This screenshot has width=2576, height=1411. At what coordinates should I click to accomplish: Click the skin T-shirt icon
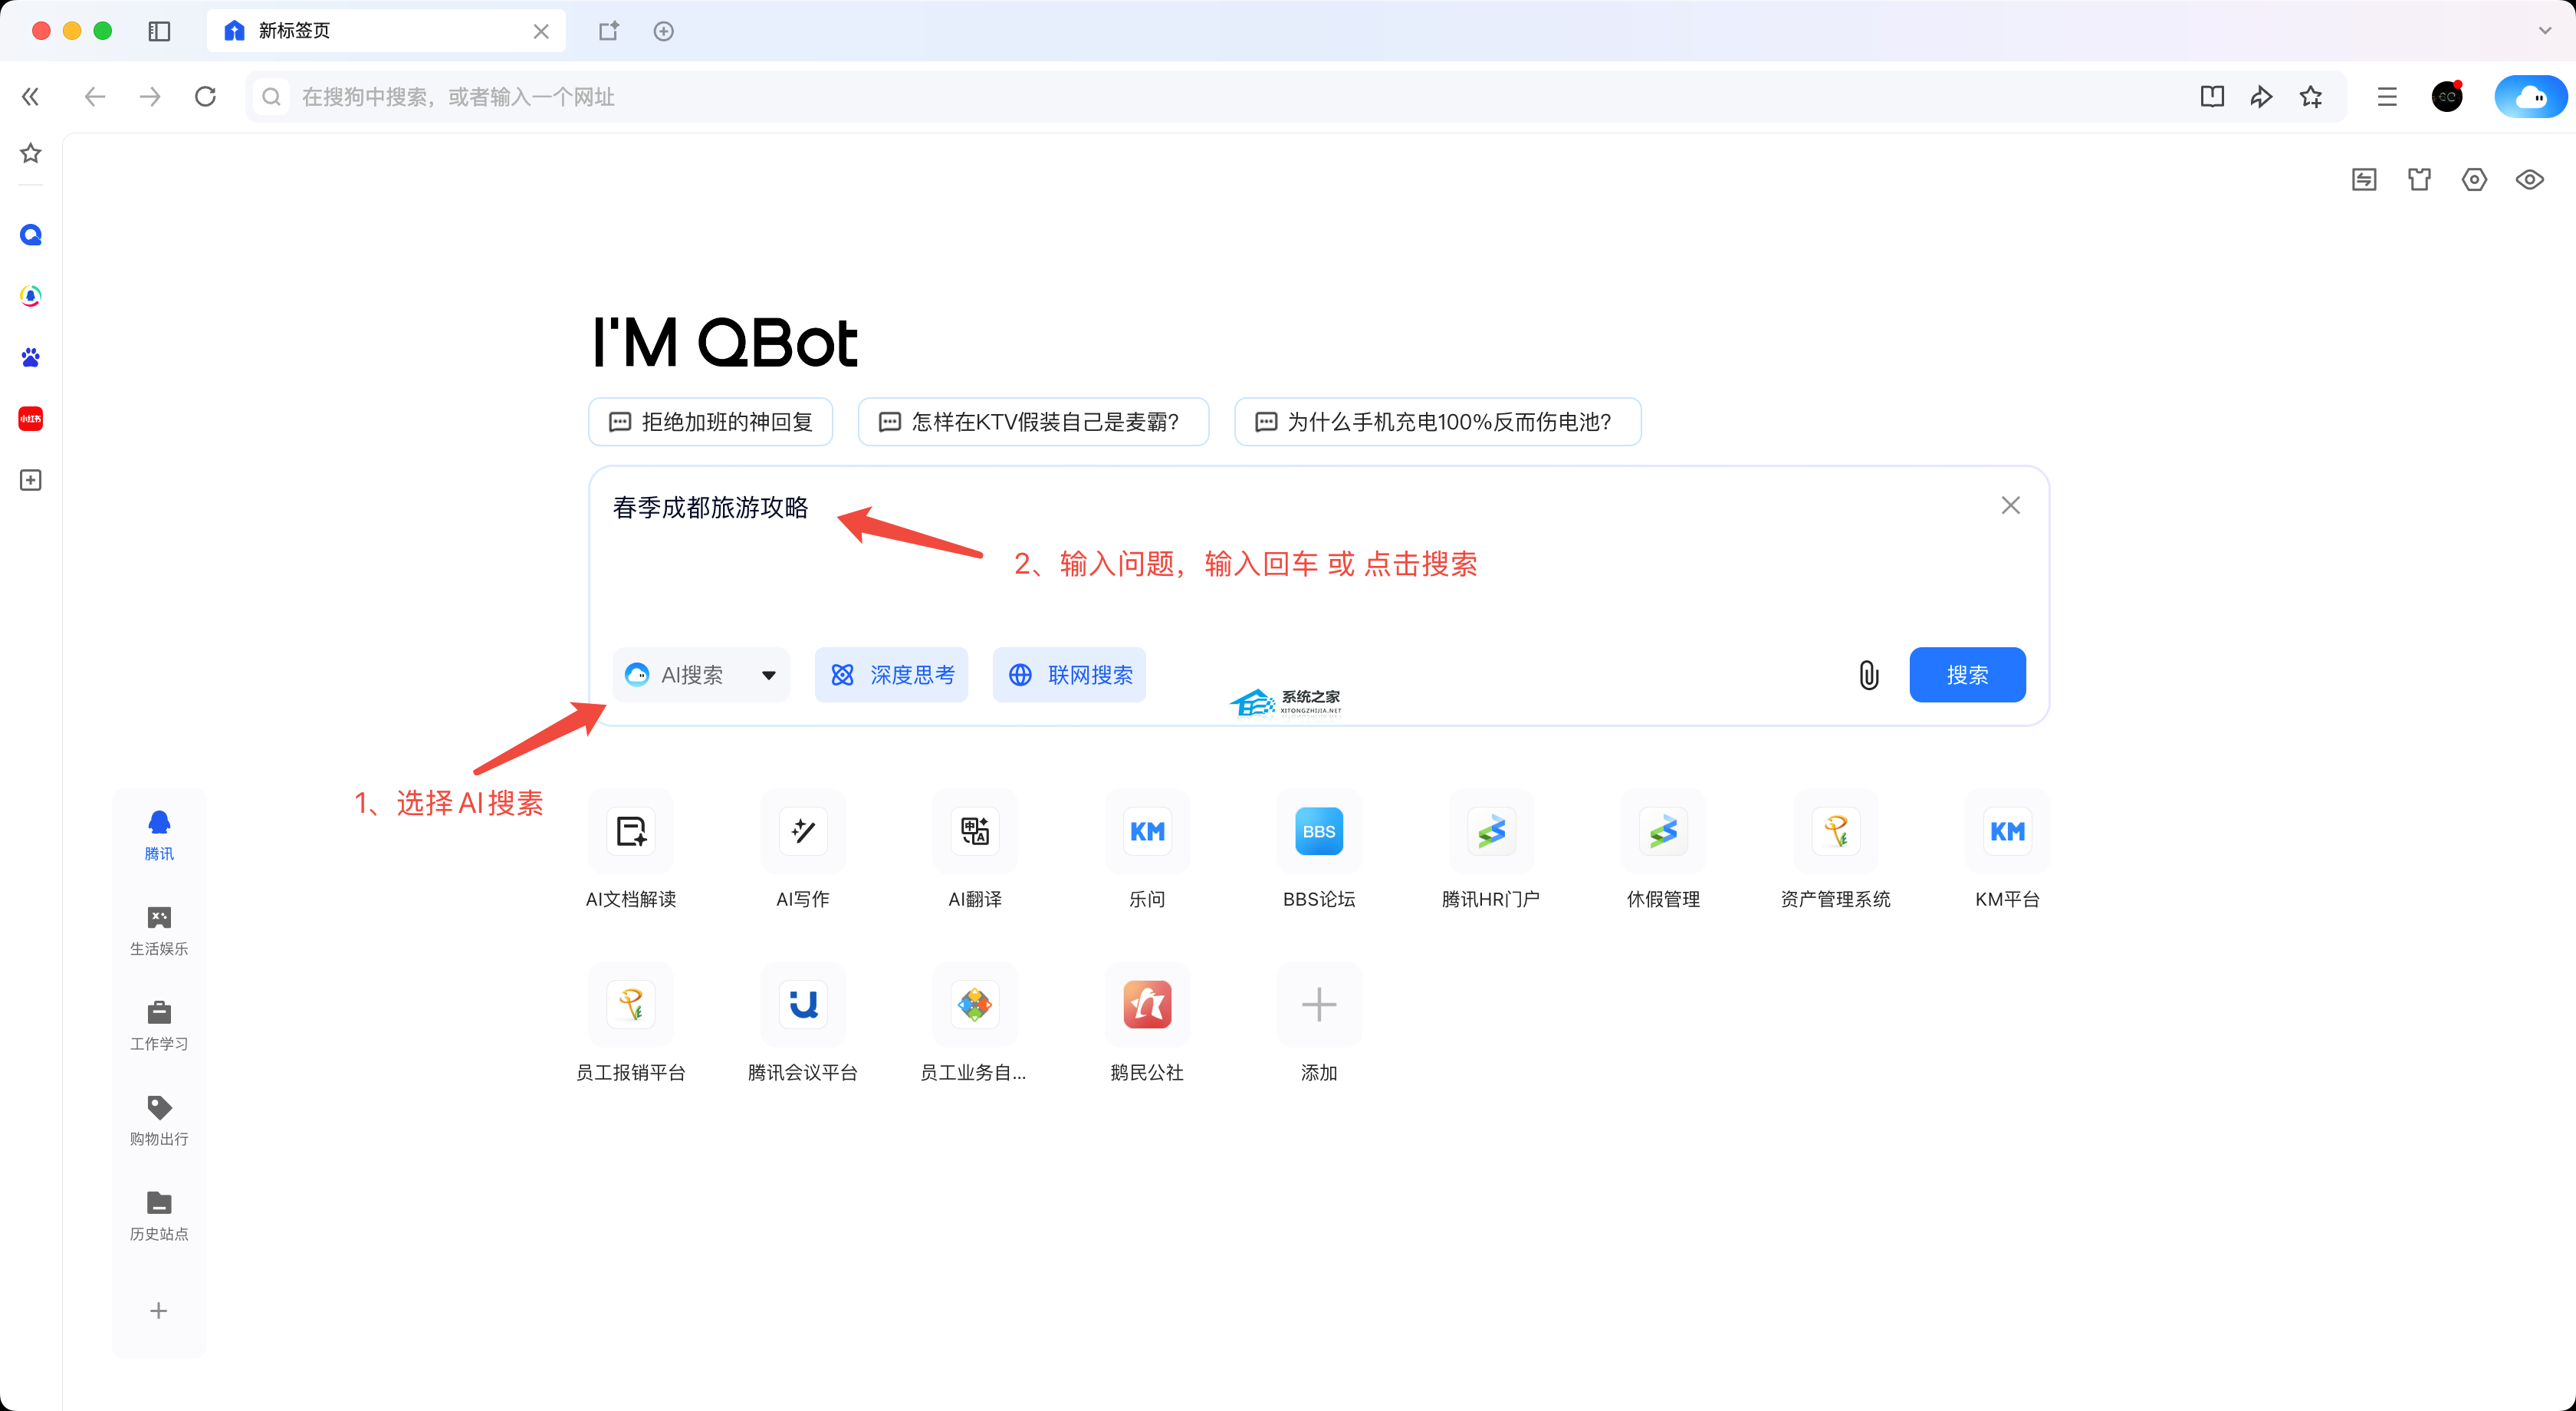coord(2419,180)
